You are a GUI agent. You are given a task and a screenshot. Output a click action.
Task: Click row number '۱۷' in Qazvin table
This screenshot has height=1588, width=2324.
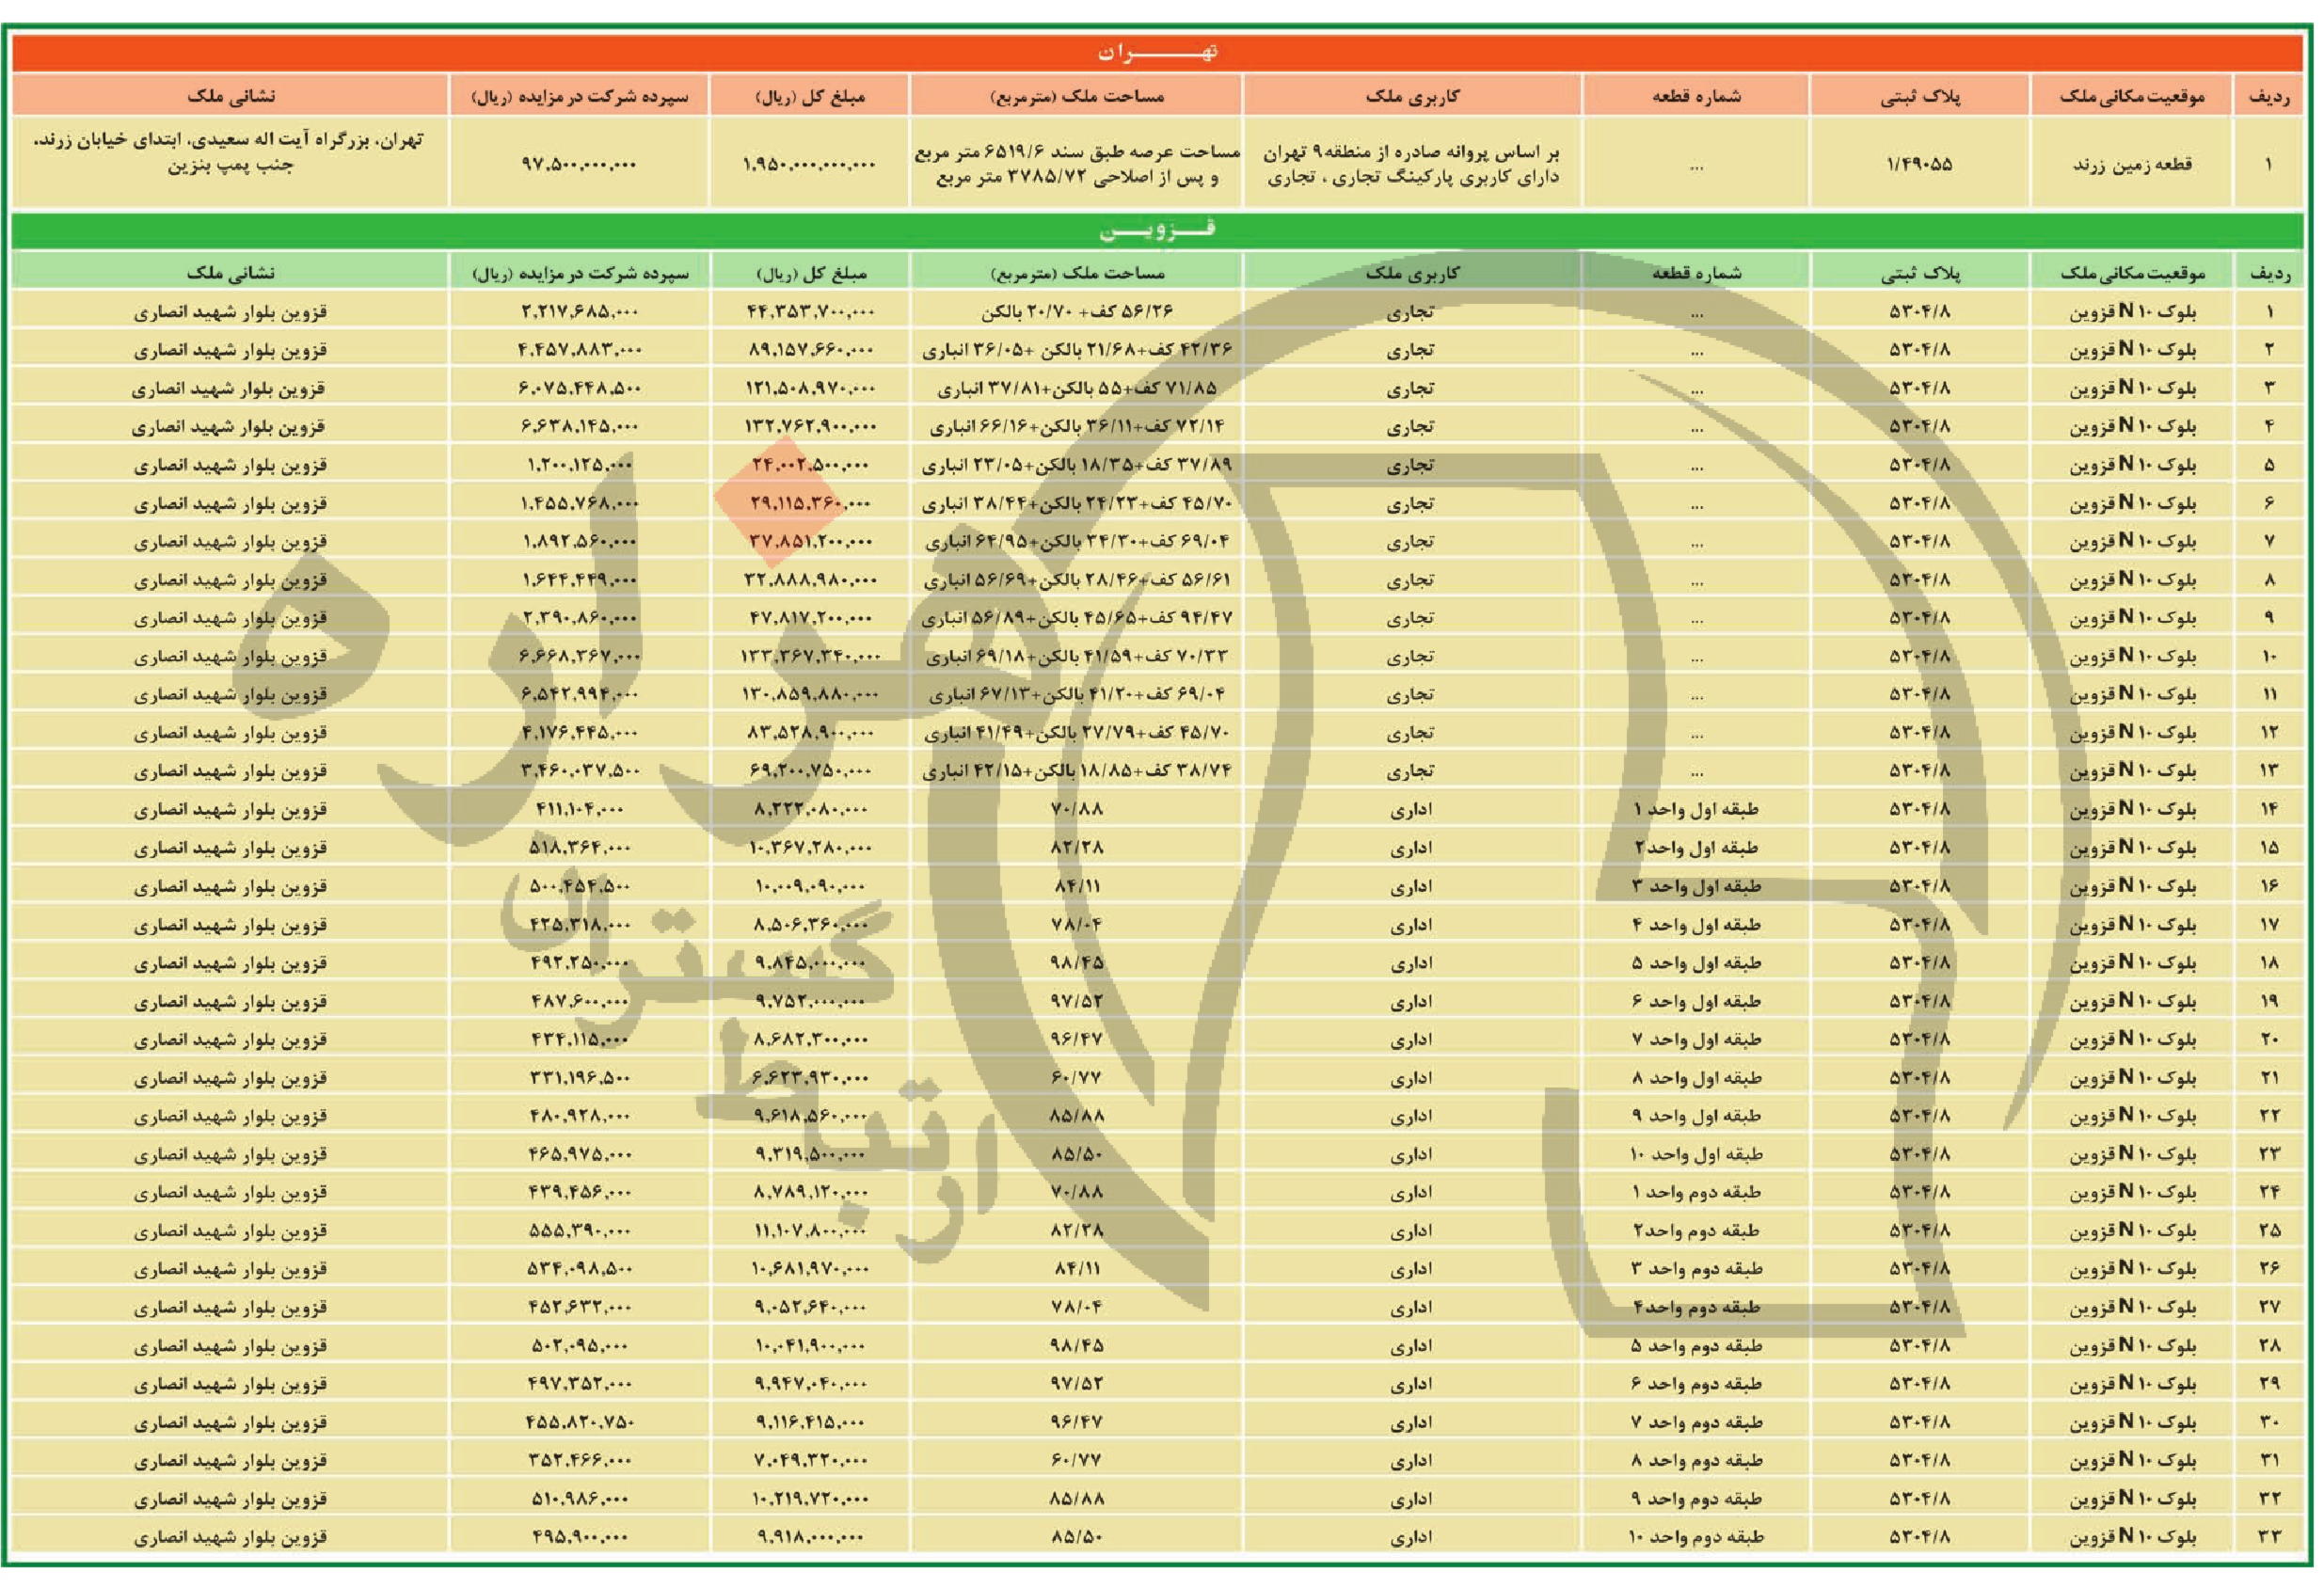point(2269,924)
